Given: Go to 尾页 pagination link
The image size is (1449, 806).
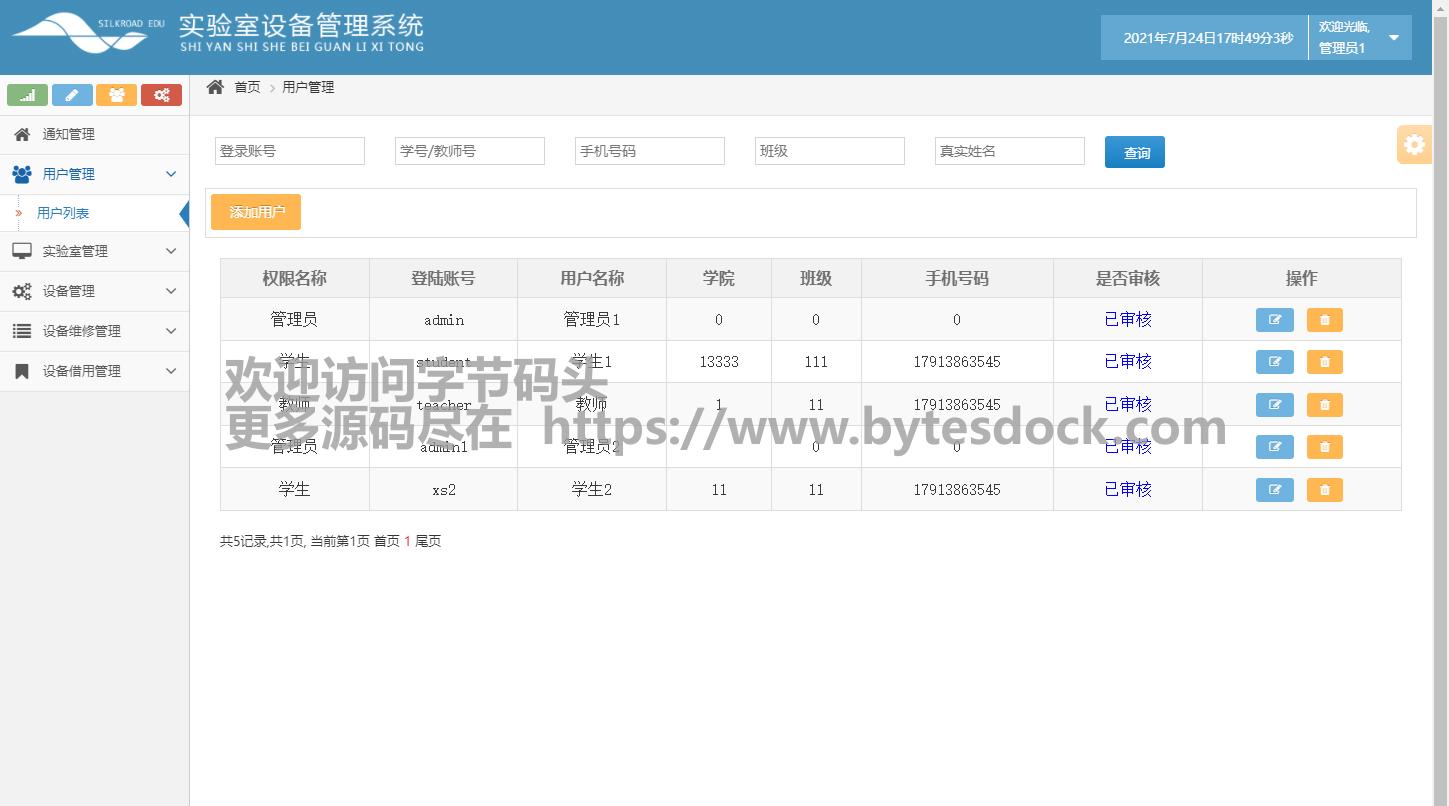Looking at the screenshot, I should 428,541.
